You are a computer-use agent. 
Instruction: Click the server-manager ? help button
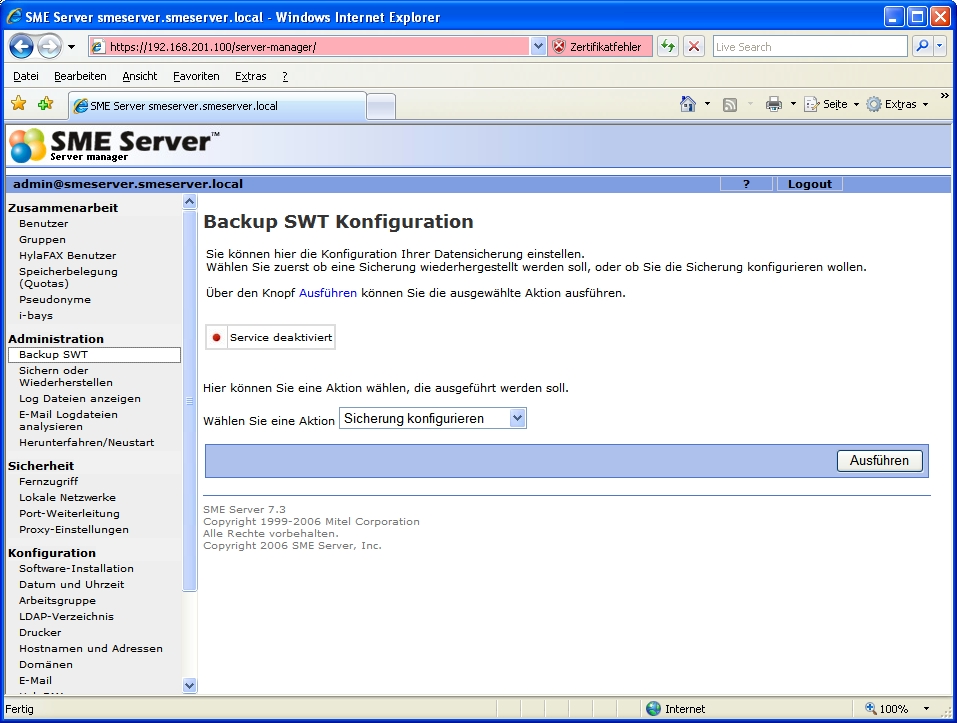coord(746,184)
